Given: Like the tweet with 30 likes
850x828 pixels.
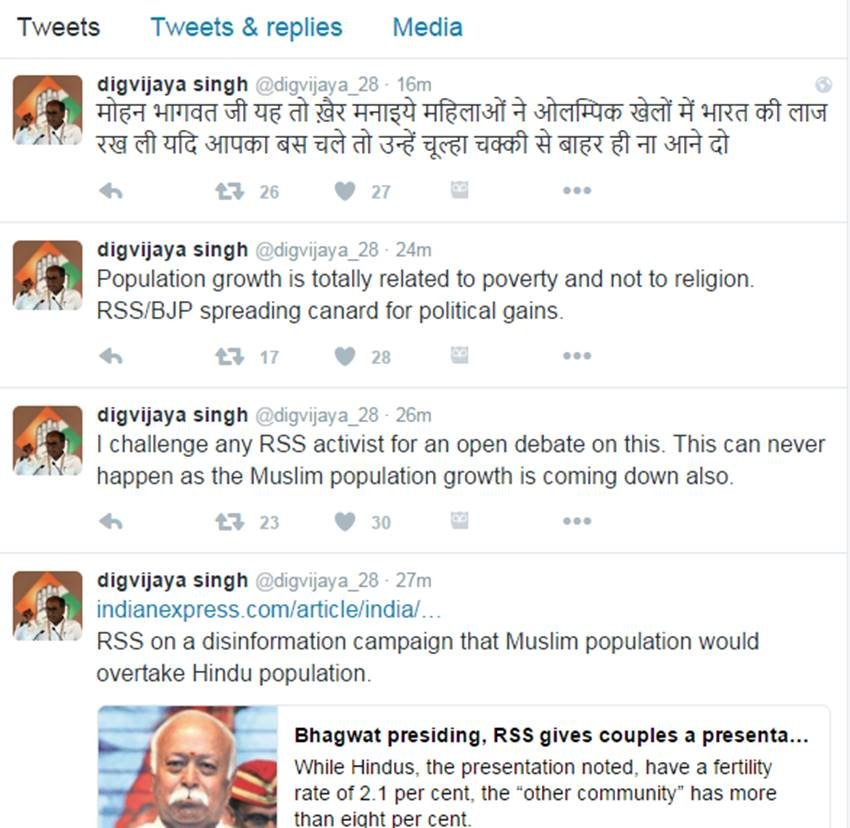Looking at the screenshot, I should tap(345, 522).
